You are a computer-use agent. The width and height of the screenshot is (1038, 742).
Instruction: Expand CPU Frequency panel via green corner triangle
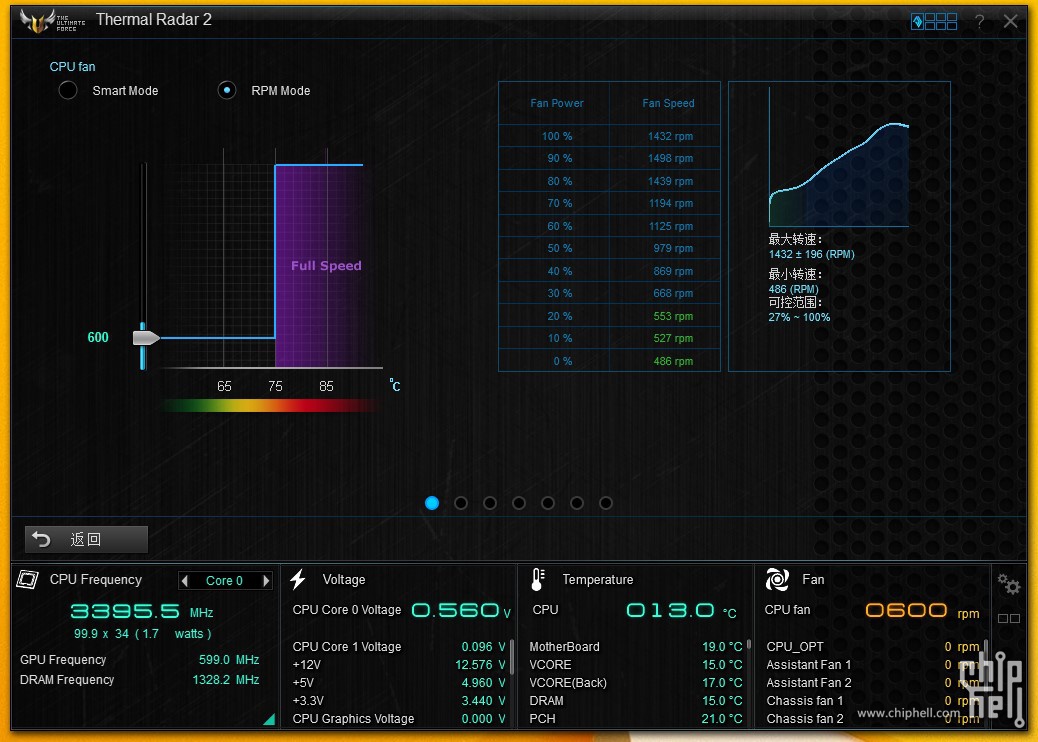269,719
